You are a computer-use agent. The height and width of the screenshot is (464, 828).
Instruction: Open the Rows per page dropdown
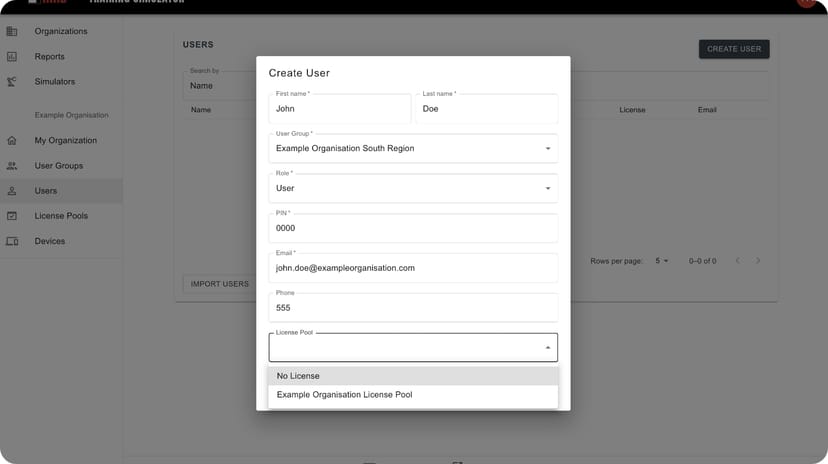click(x=661, y=261)
